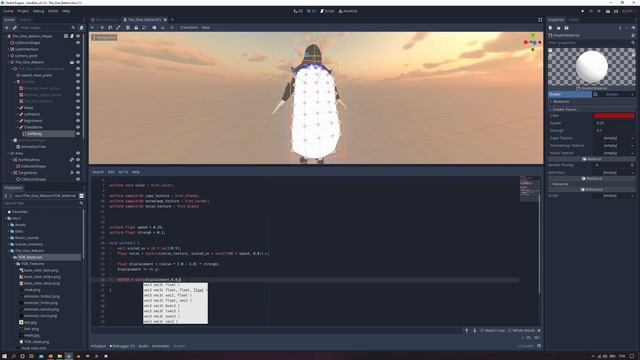Select the Scale mode tool
Image resolution: width=640 pixels, height=360 pixels.
click(x=118, y=28)
